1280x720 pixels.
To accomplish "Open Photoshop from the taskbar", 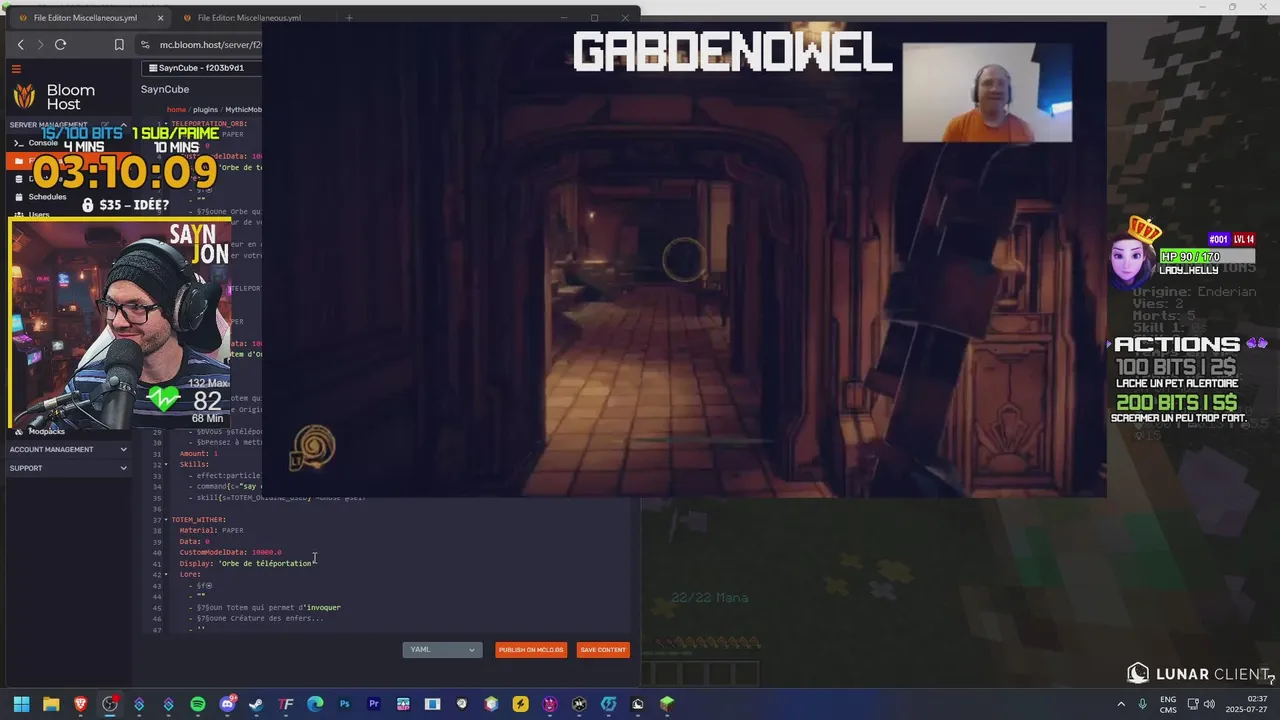I will [344, 704].
